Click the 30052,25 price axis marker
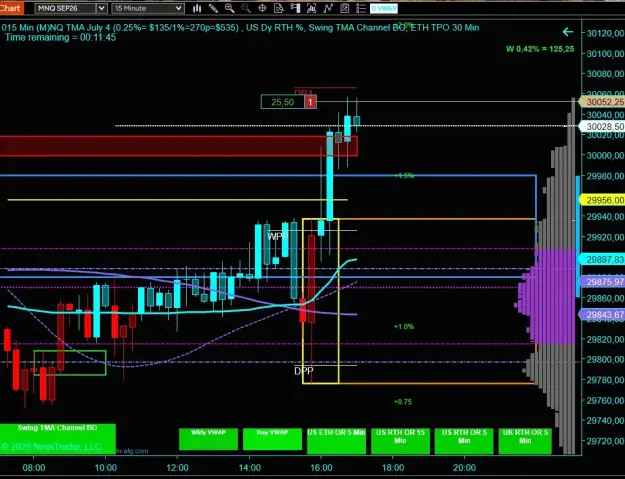 coord(603,102)
